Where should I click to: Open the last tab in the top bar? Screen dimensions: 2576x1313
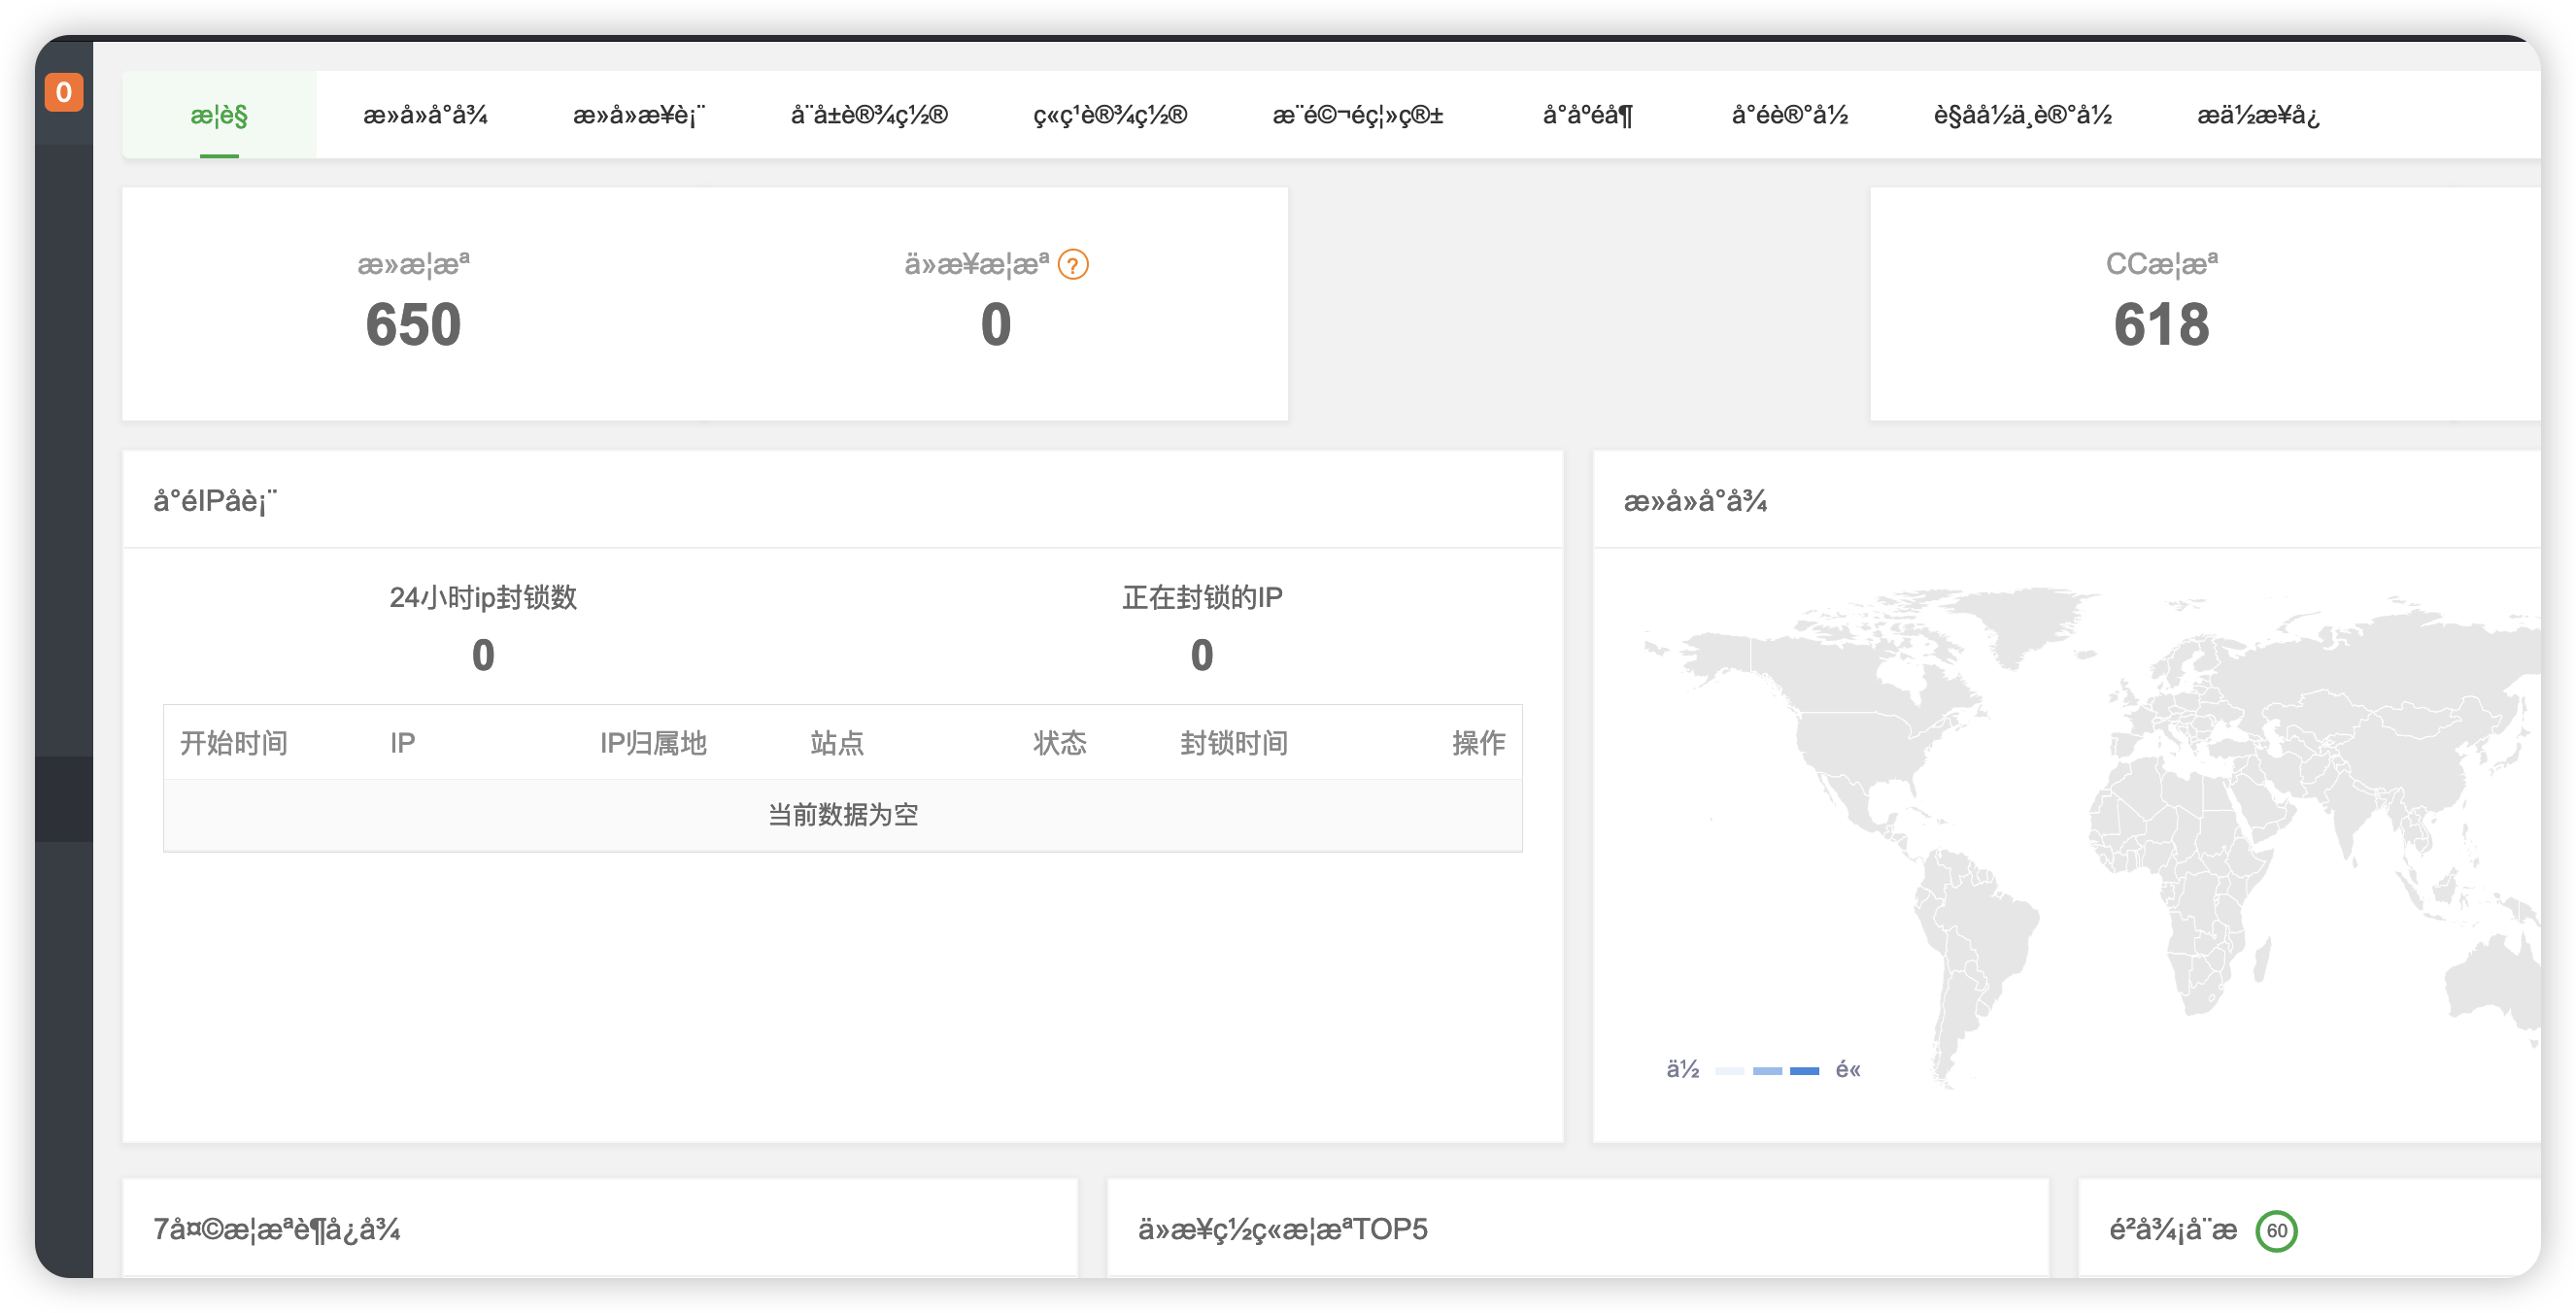2258,115
